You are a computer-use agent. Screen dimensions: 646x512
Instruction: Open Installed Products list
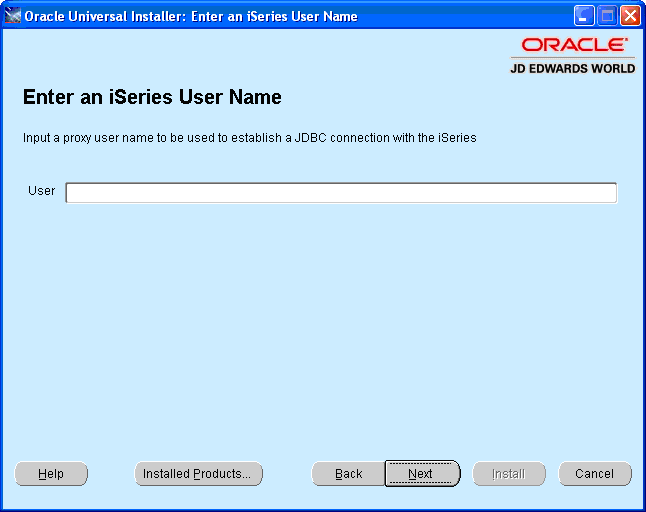[x=199, y=474]
